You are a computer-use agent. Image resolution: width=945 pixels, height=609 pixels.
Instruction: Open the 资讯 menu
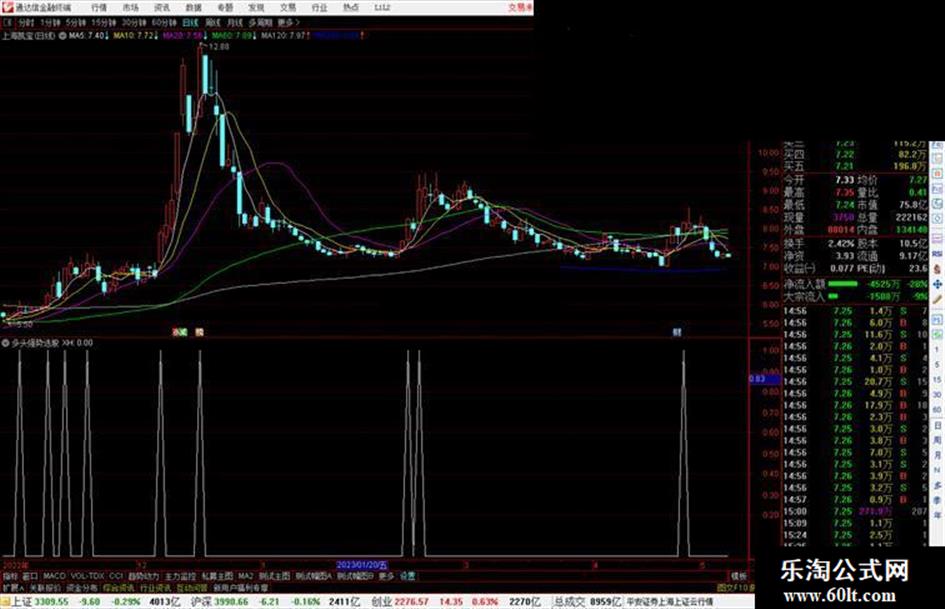[x=162, y=8]
